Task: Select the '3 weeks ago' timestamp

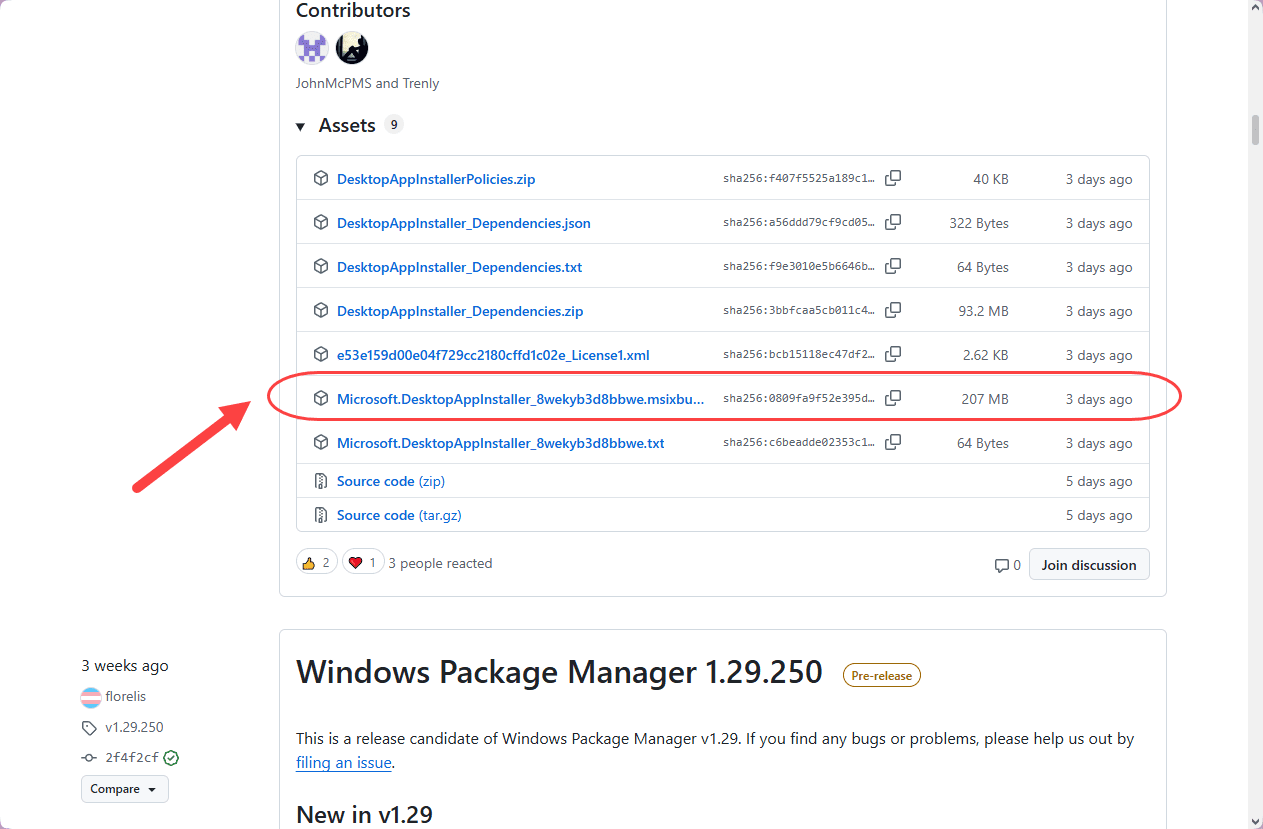Action: point(125,666)
